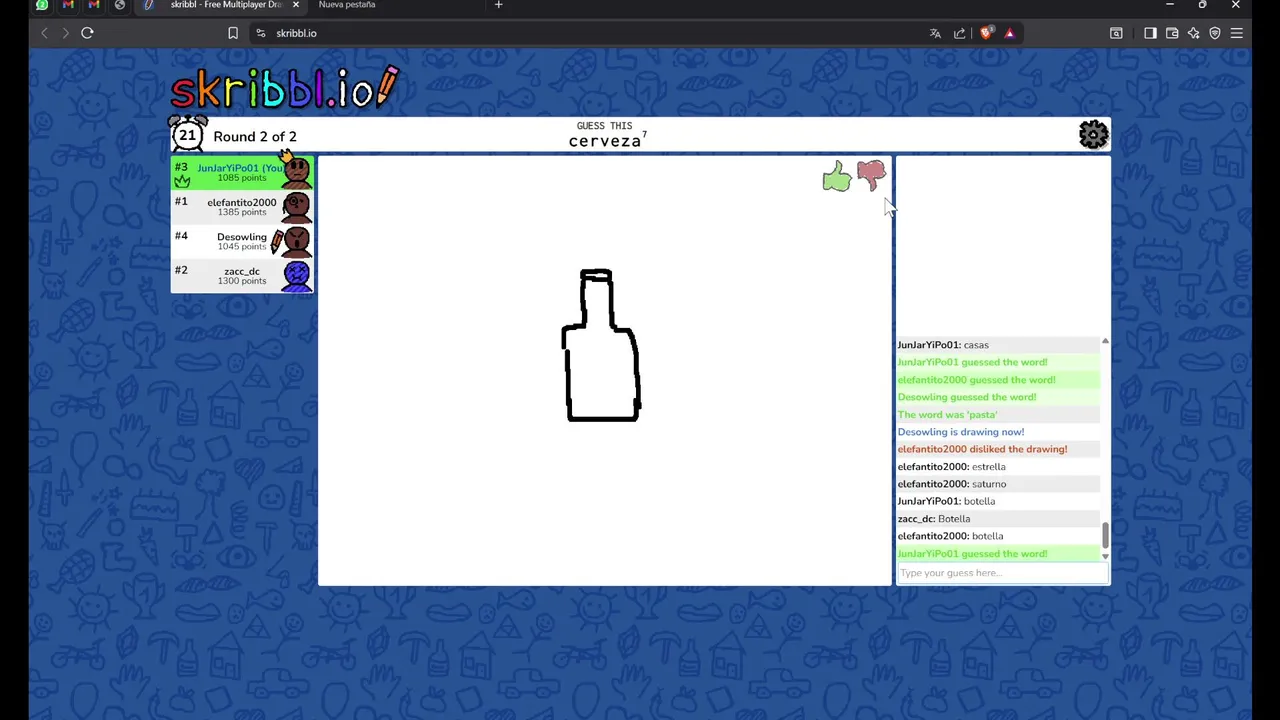Open Brave Wallet icon
The width and height of the screenshot is (1280, 720).
(1172, 33)
